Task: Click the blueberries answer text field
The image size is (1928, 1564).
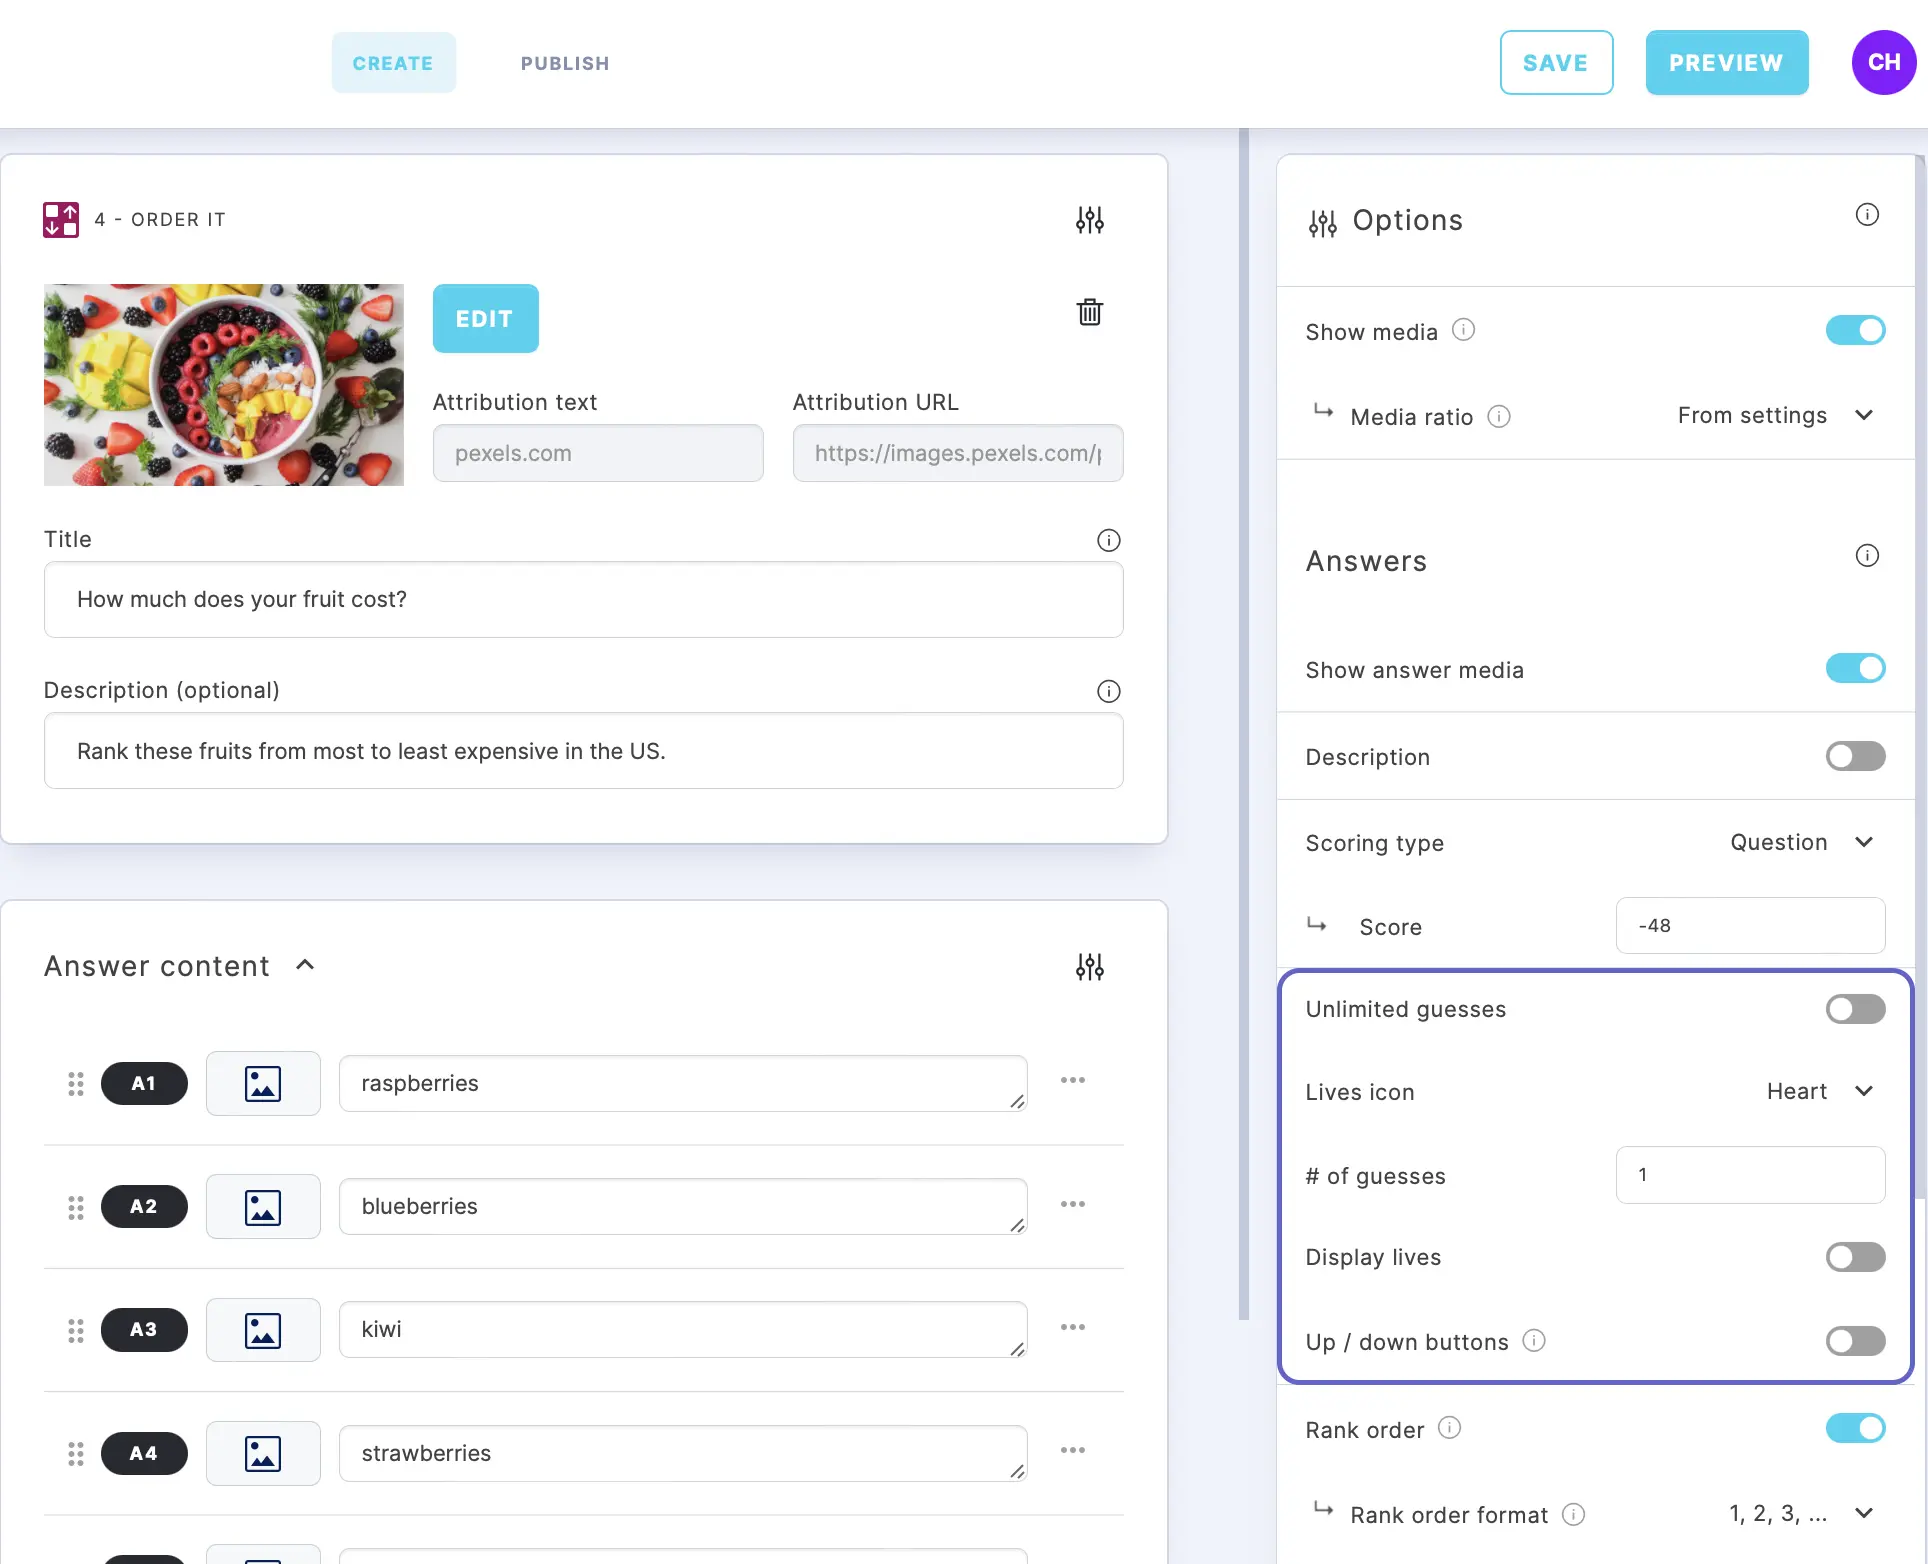Action: coord(683,1206)
